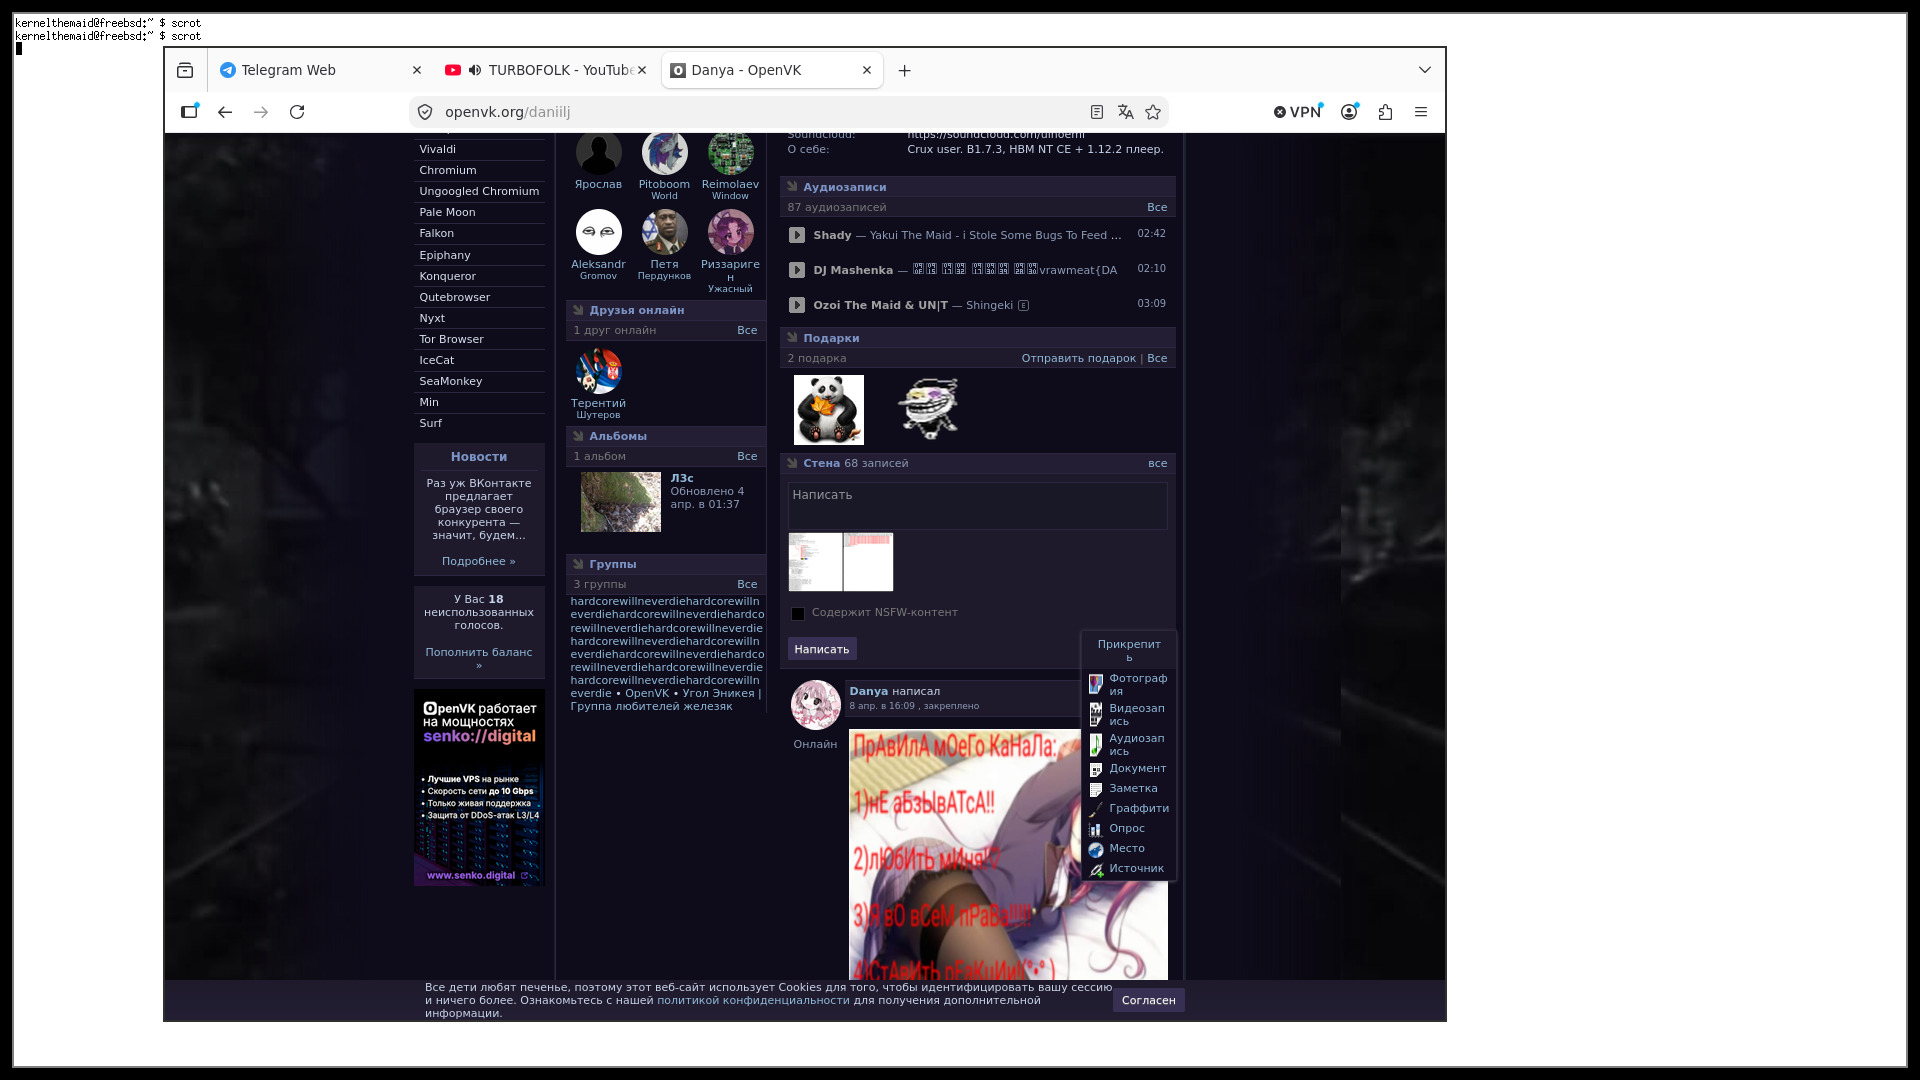Open the Л3с album thumbnail
This screenshot has height=1080, width=1920.
[x=621, y=502]
